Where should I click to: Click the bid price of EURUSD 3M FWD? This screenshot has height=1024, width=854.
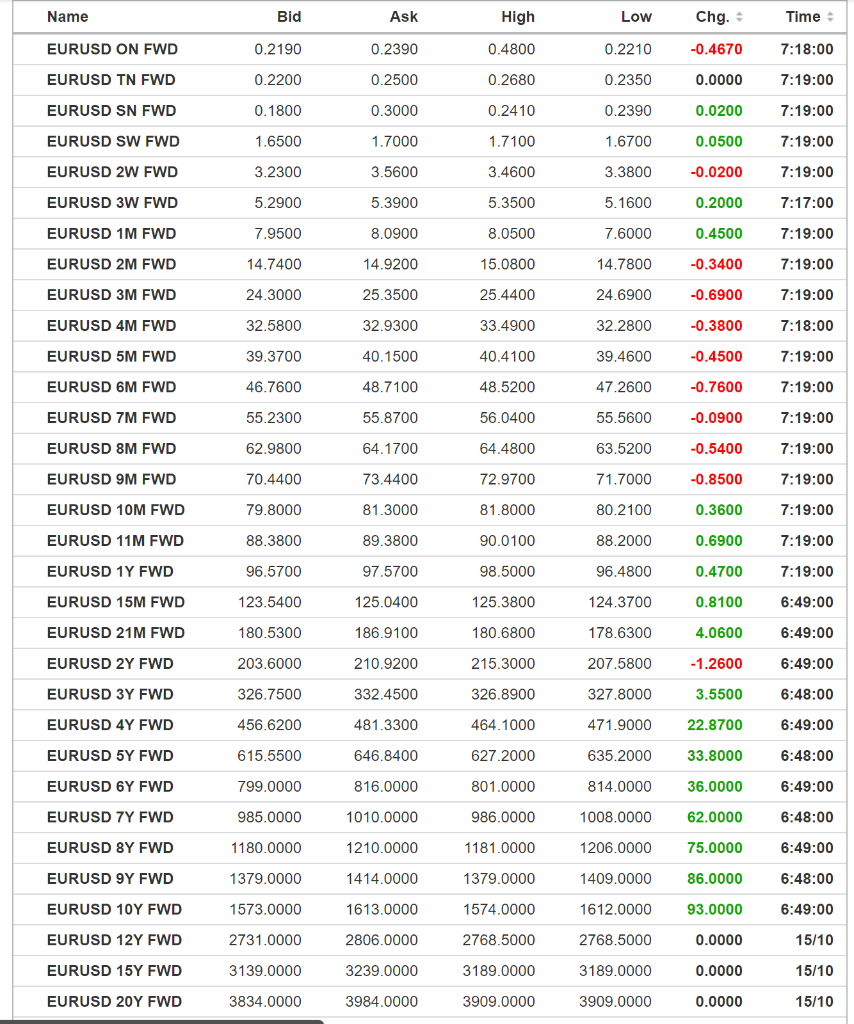coord(275,294)
